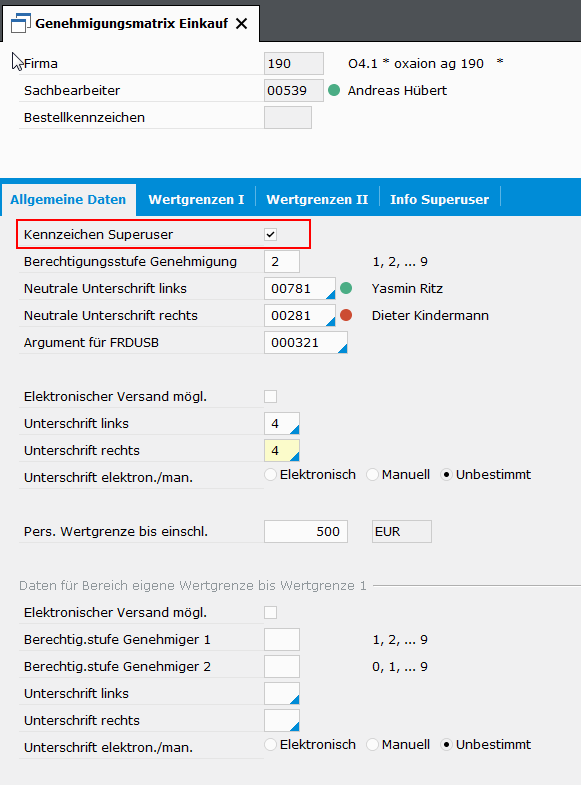
Task: Open lookup for Neutrale Unterschrift links field
Action: click(x=330, y=294)
